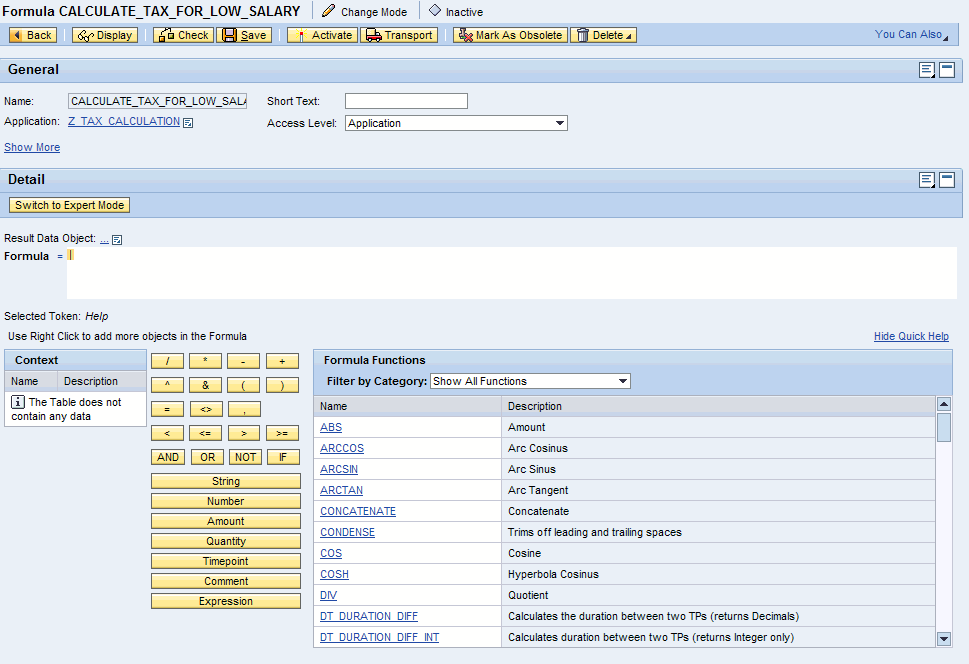
Task: Open the You Can Also menu
Action: coord(911,34)
